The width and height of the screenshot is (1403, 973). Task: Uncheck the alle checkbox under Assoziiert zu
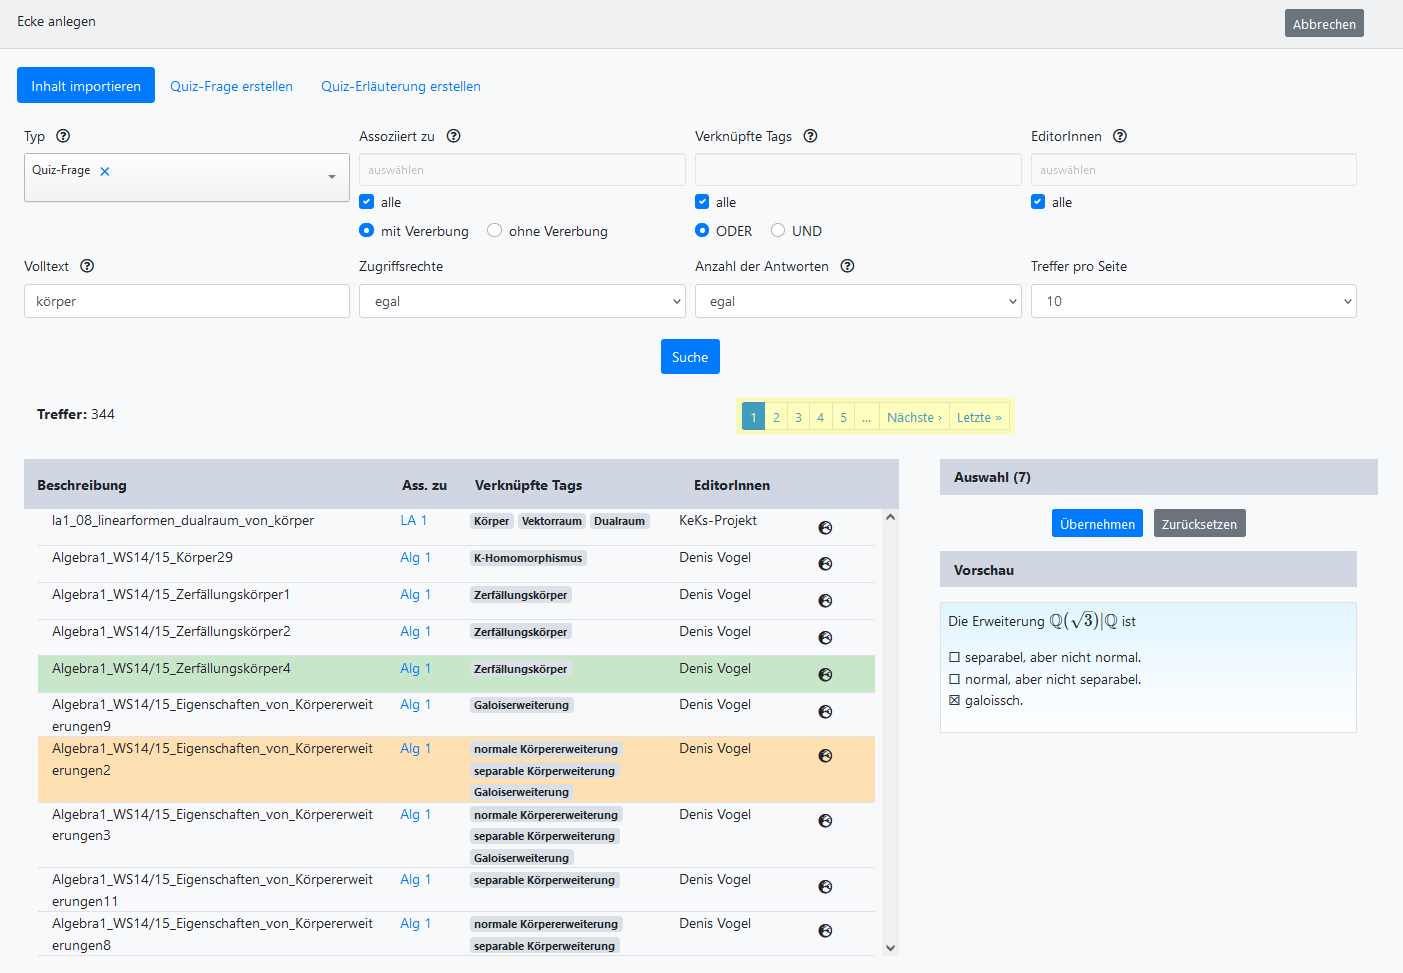pos(367,202)
